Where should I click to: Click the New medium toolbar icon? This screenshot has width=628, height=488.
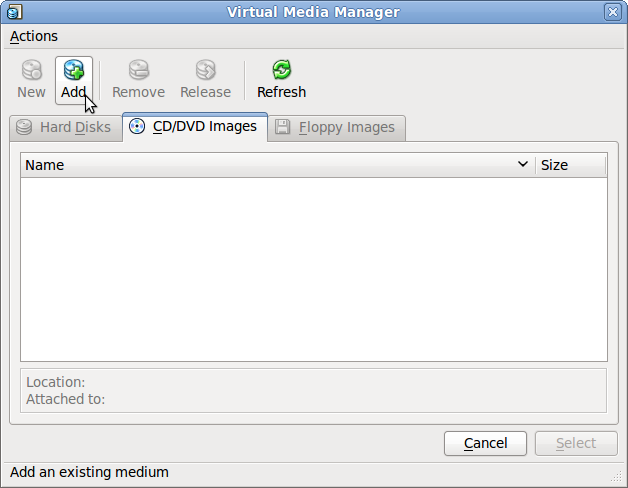pyautogui.click(x=31, y=79)
